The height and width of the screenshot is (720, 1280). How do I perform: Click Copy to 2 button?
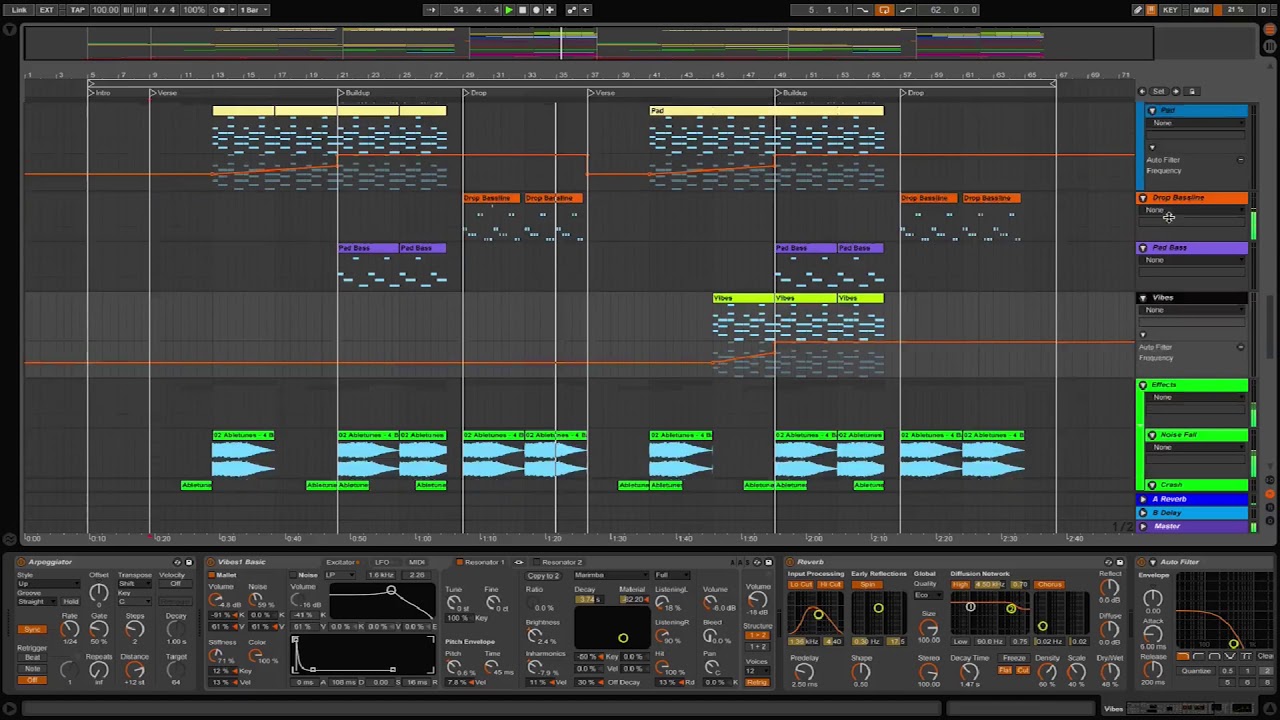click(x=543, y=575)
